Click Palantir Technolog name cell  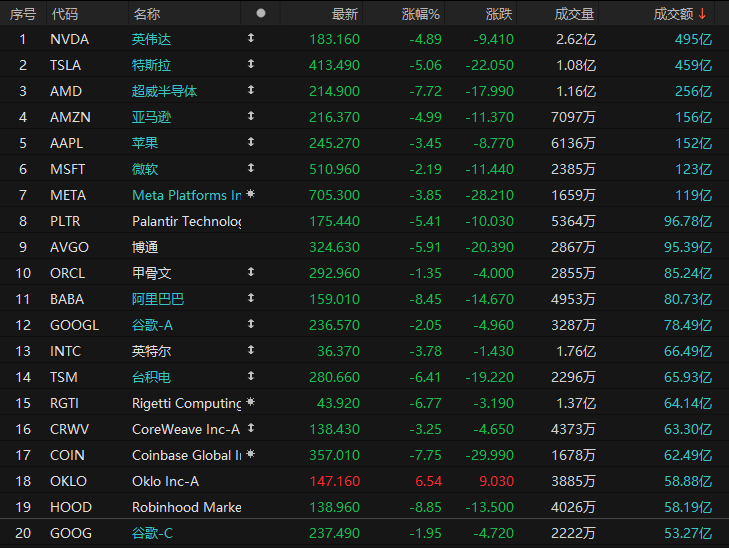186,221
